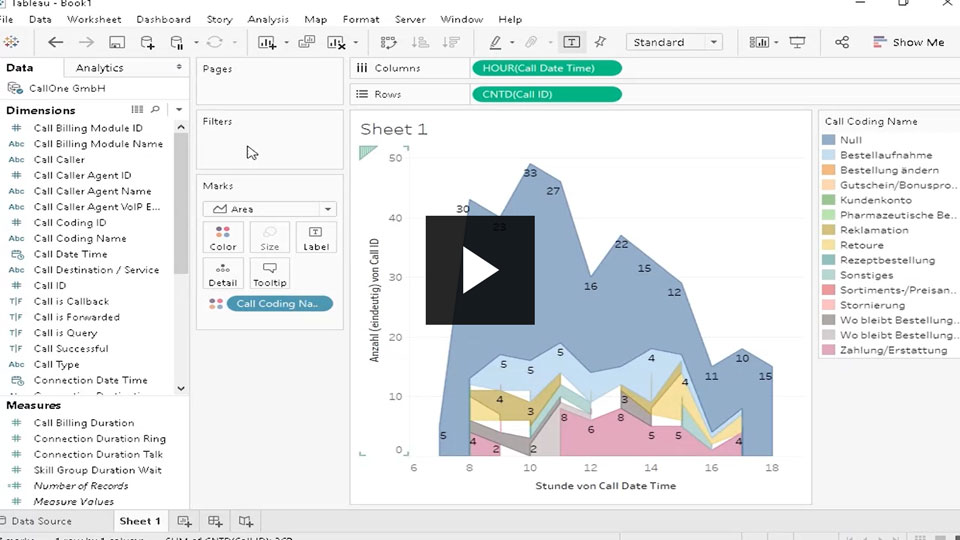Click the Pause Auto Updates icon
Viewport: 960px width, 540px height.
[x=177, y=42]
